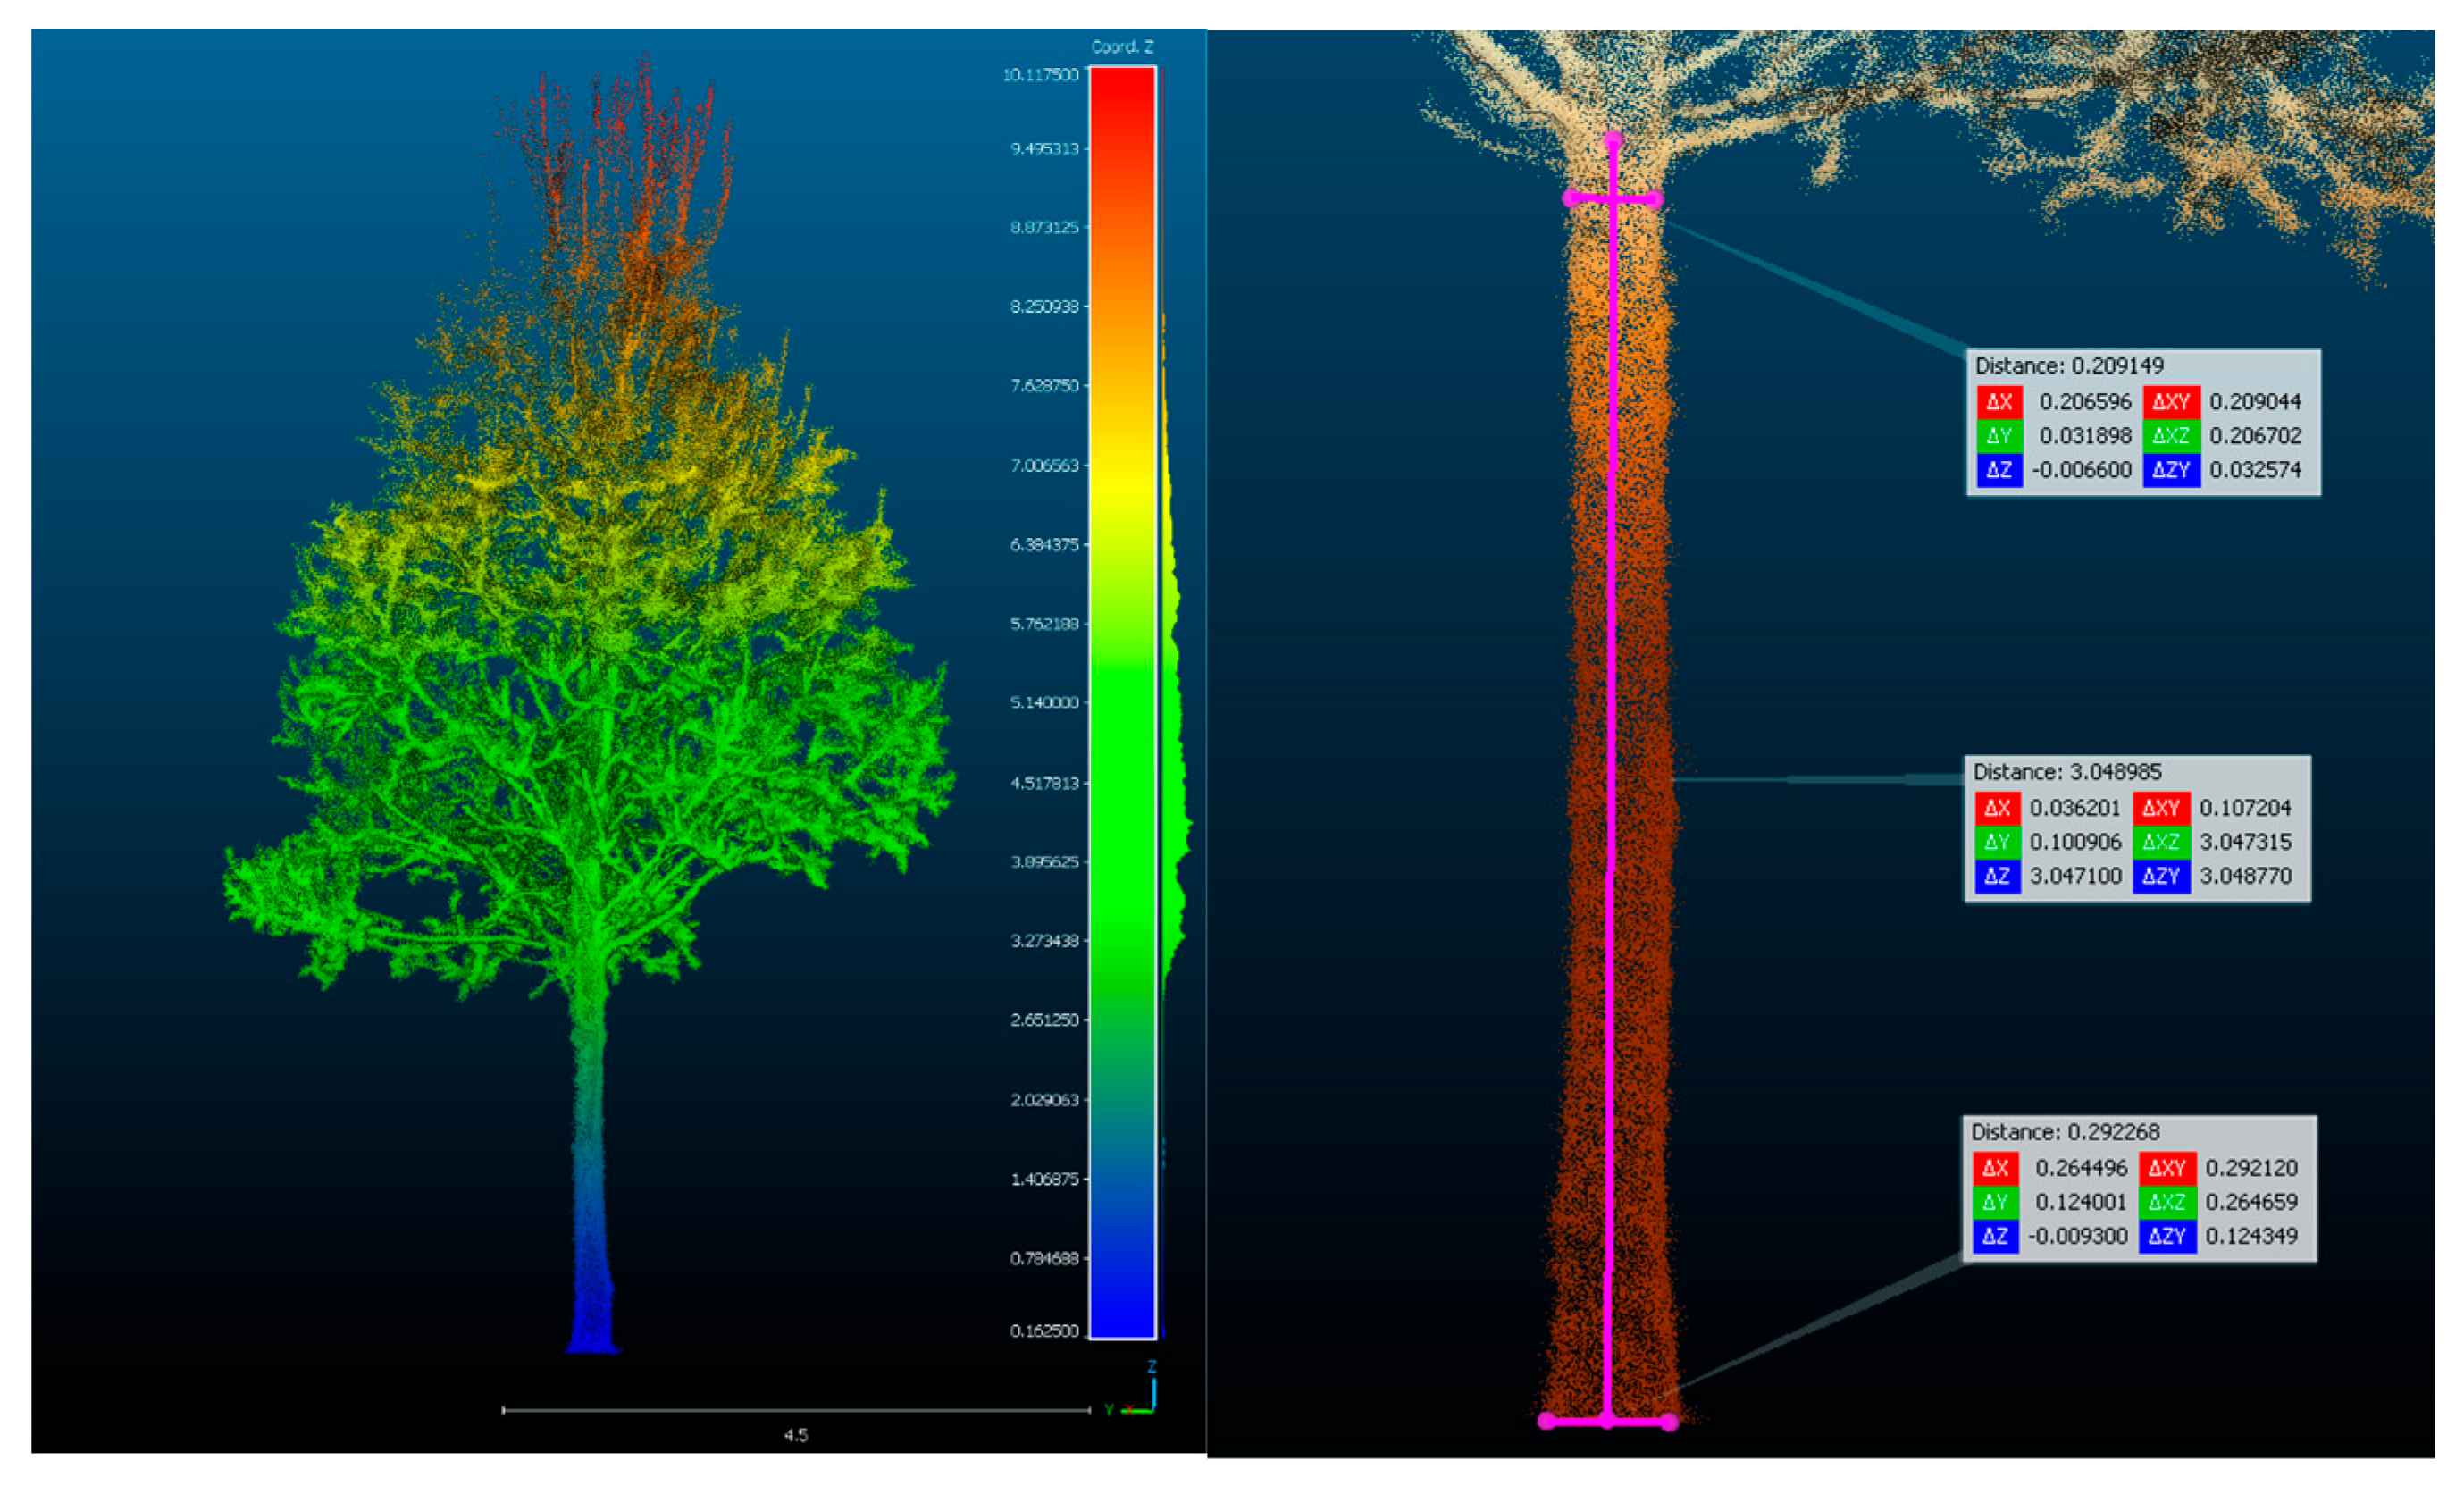Select the Distance: 3.048985 label header

pyautogui.click(x=2067, y=772)
